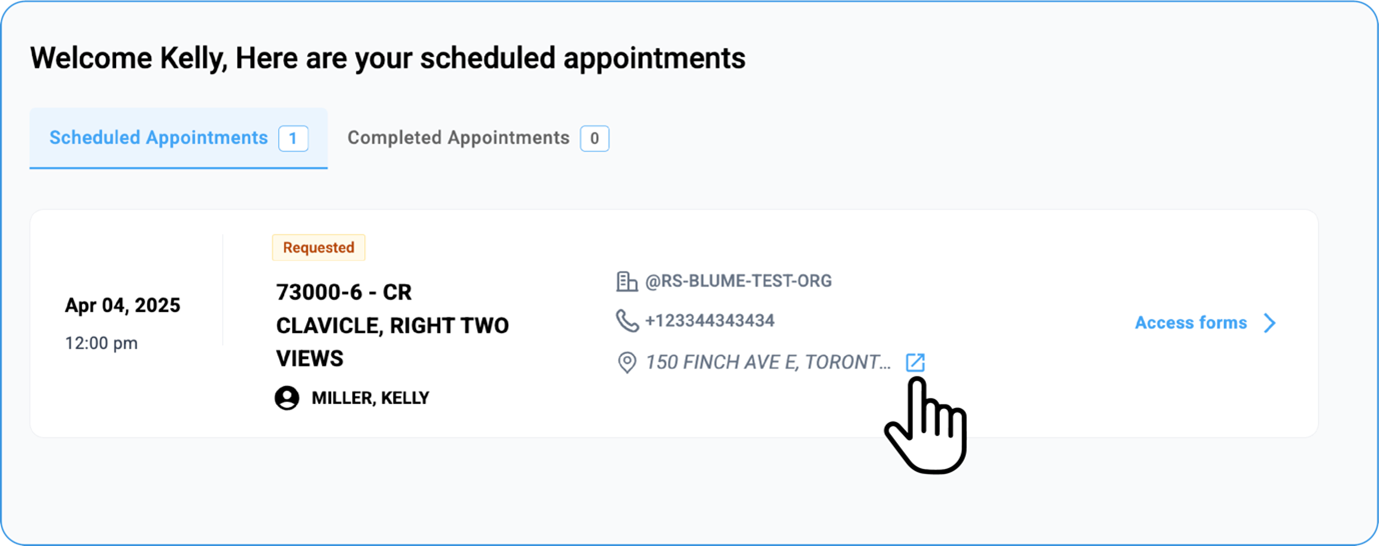
Task: Select the 73000-6 CR Clavicle exam title
Action: point(392,325)
